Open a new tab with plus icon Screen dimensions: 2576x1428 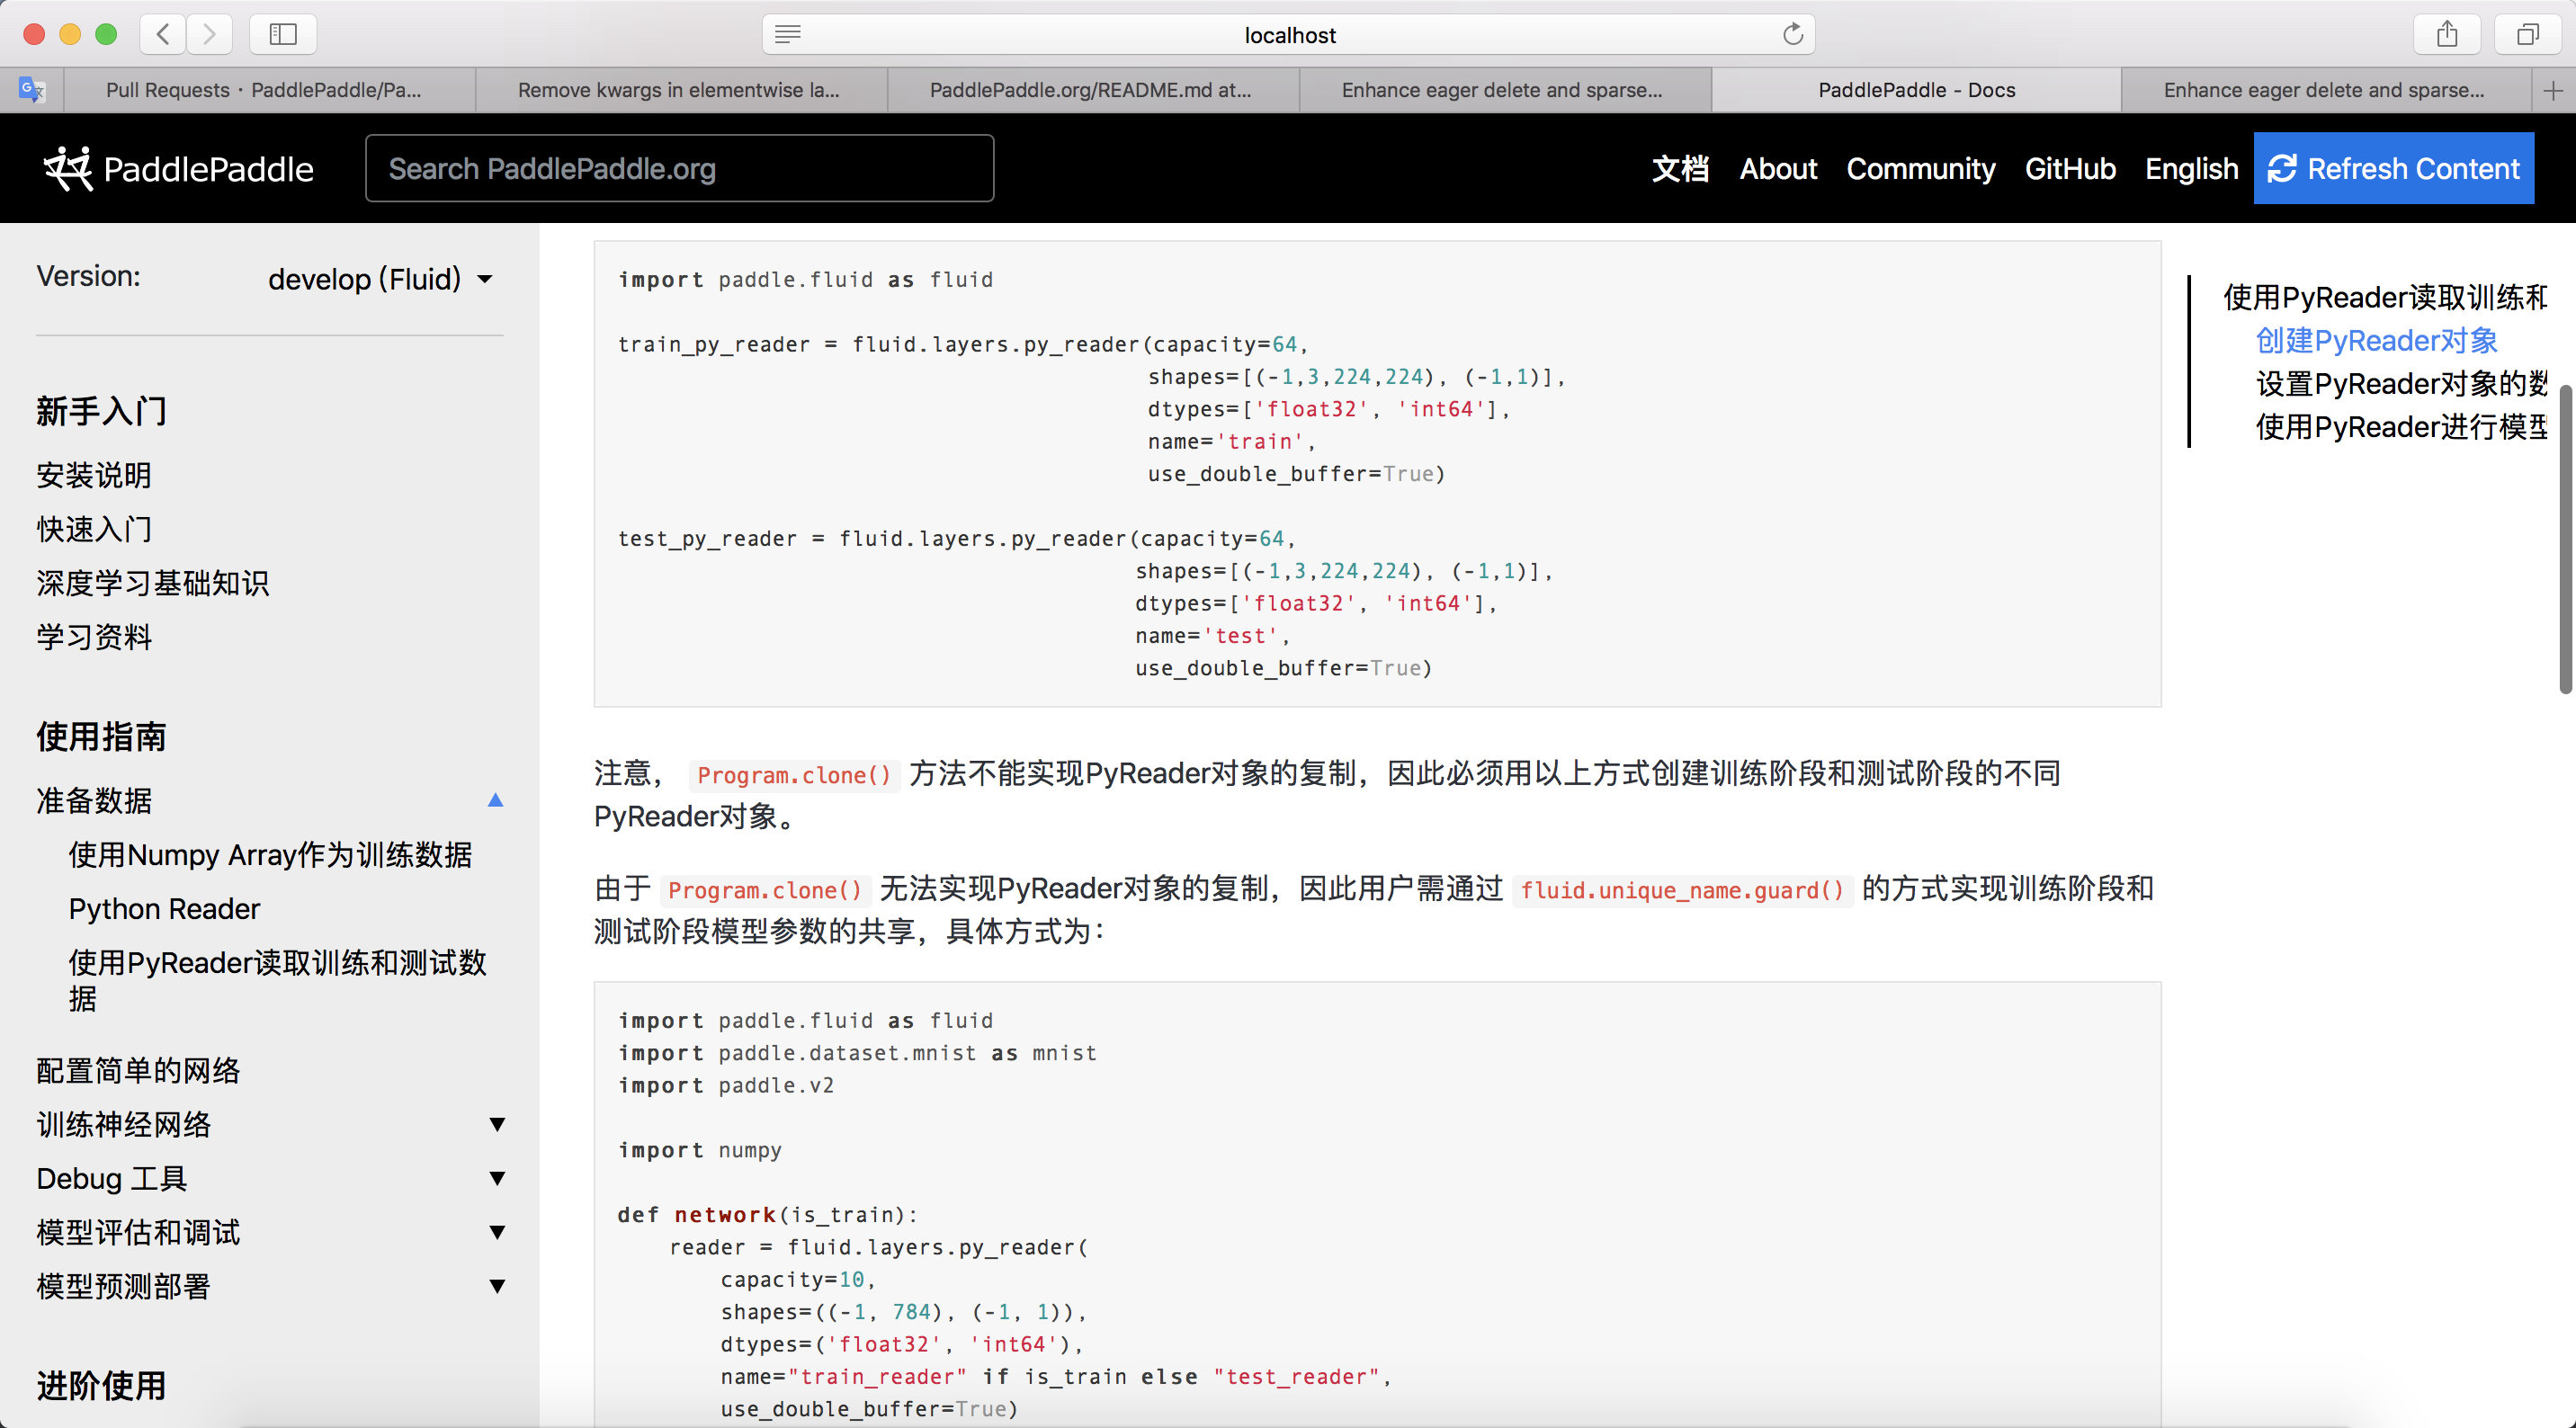pos(2553,91)
